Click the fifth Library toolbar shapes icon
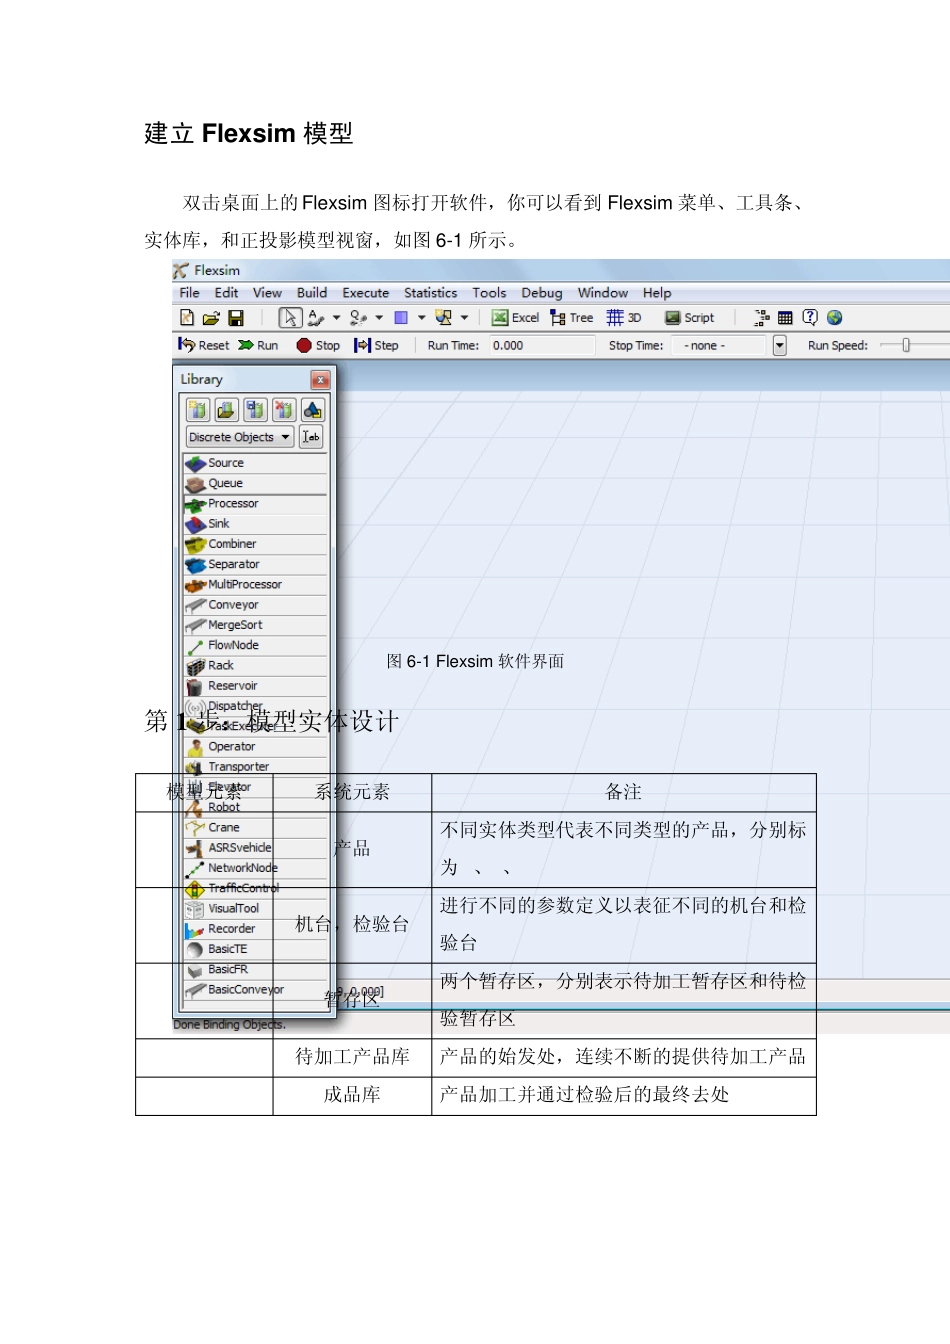The height and width of the screenshot is (1344, 950). (312, 410)
